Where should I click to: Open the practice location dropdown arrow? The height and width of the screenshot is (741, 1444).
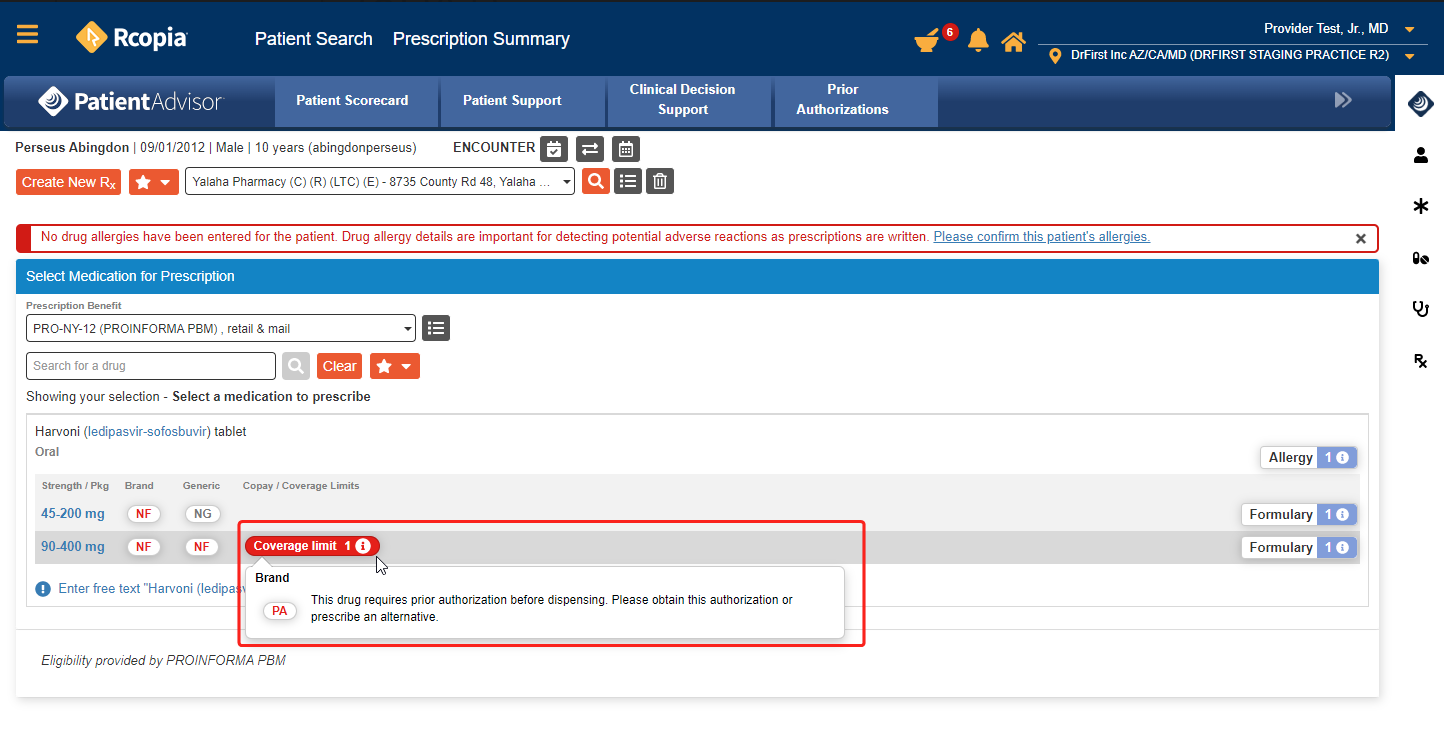[x=1409, y=56]
